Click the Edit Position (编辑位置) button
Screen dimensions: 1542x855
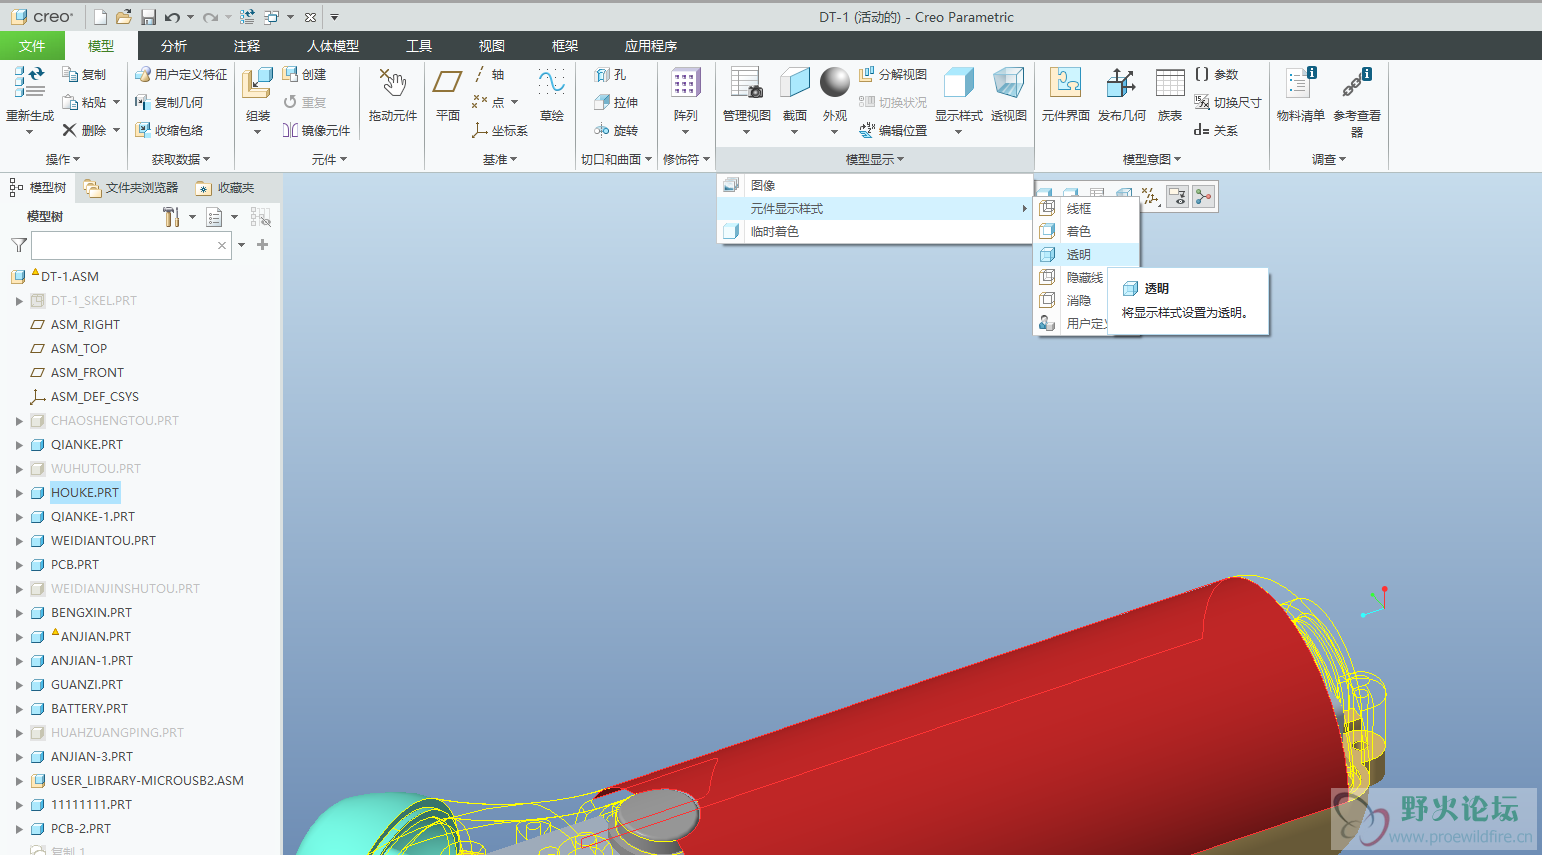click(893, 130)
